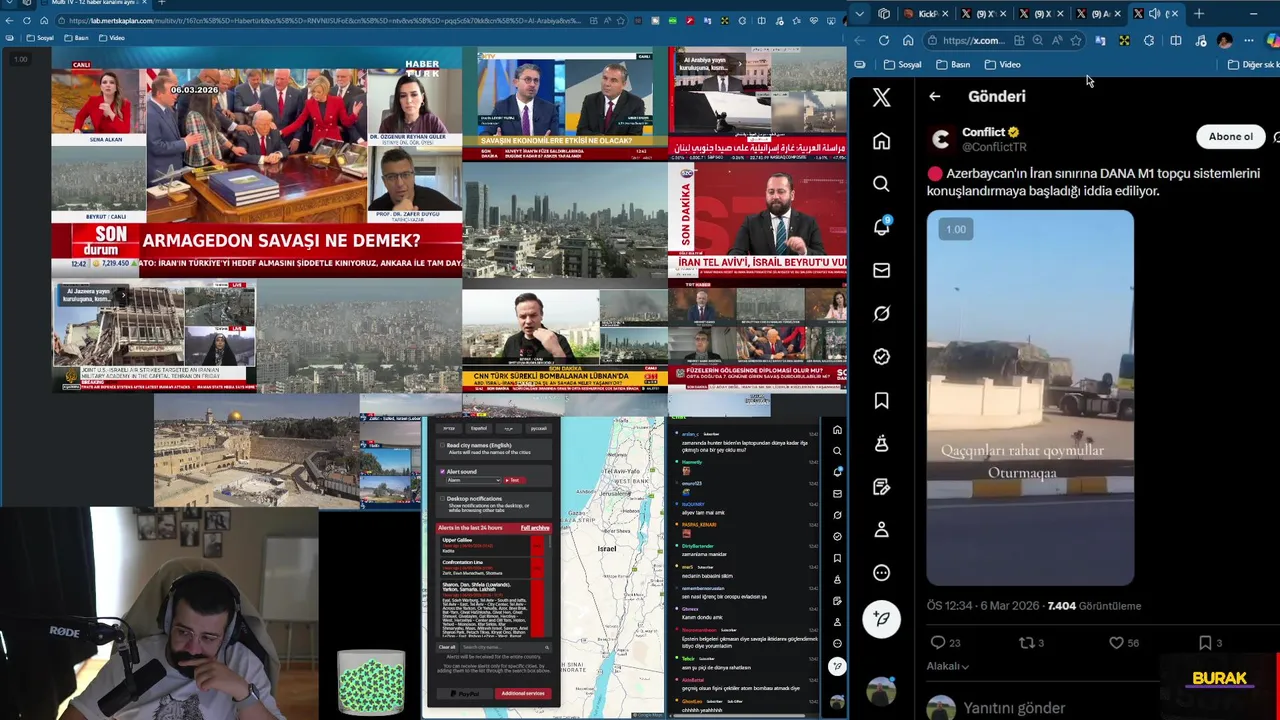This screenshot has width=1280, height=720.
Task: Open the Basın bookmarks folder in right browser
Action: (953, 64)
